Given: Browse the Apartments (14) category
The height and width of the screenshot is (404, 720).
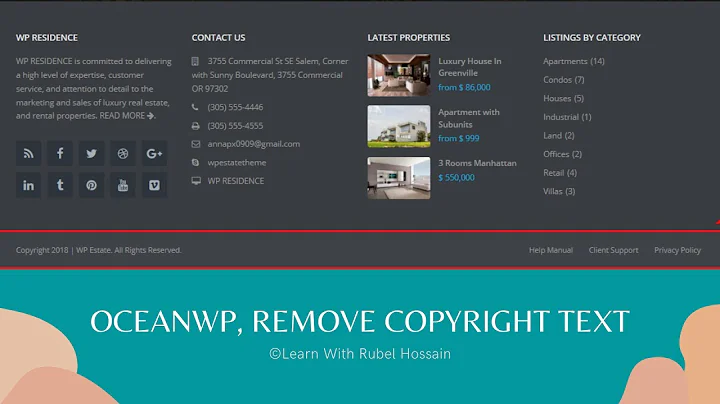Looking at the screenshot, I should click(x=574, y=61).
